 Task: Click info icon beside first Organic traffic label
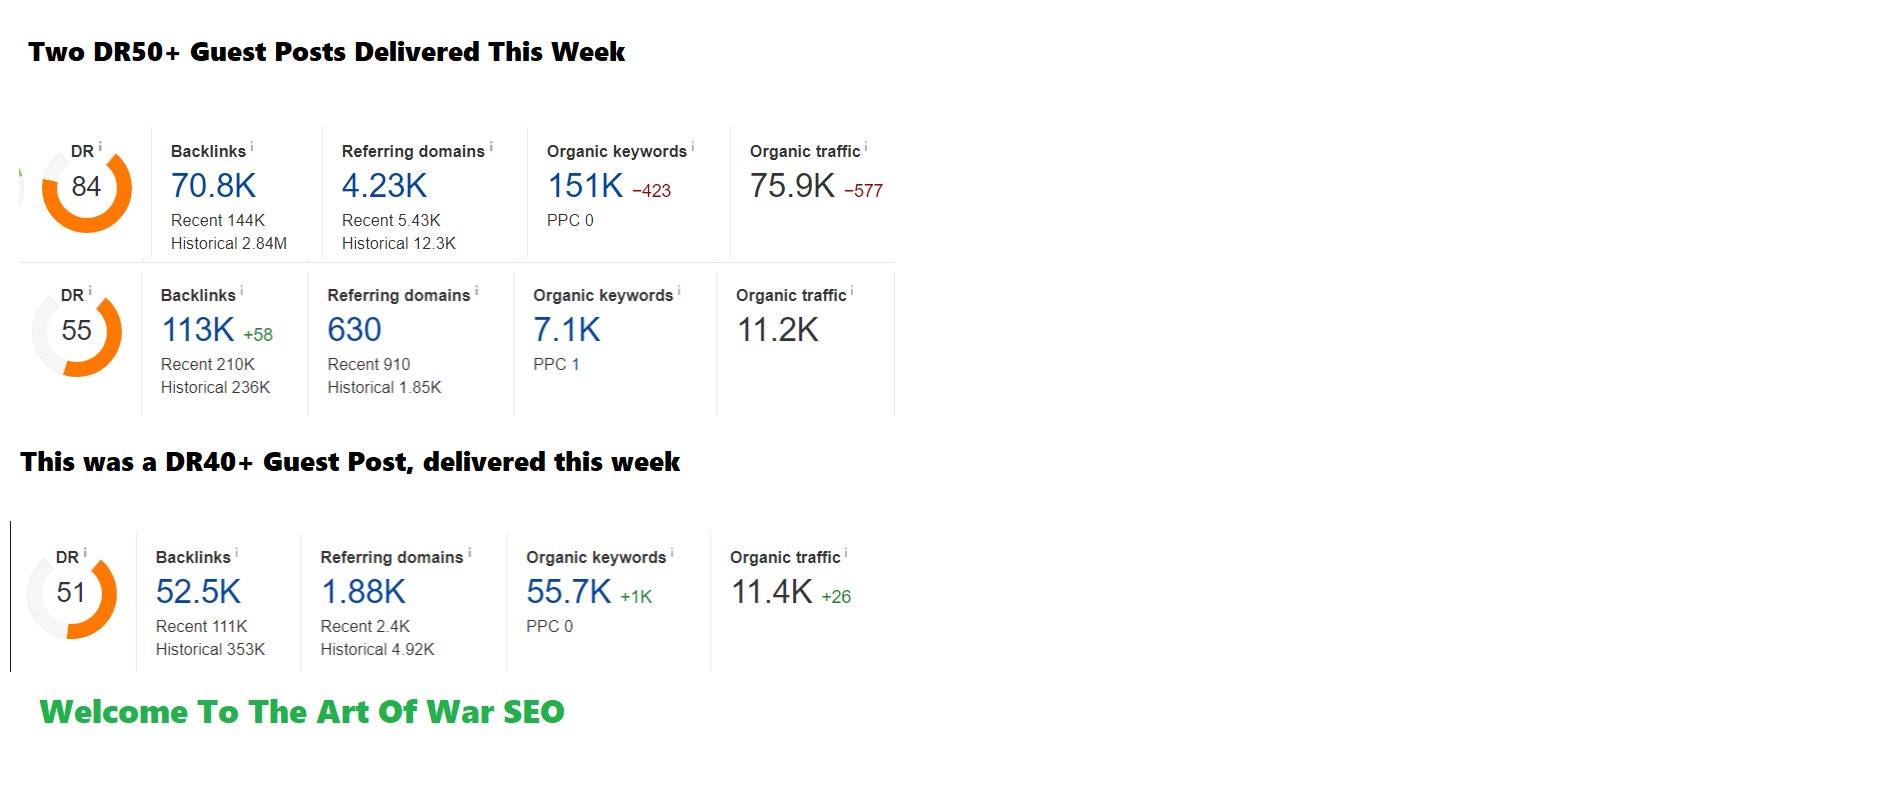866,147
